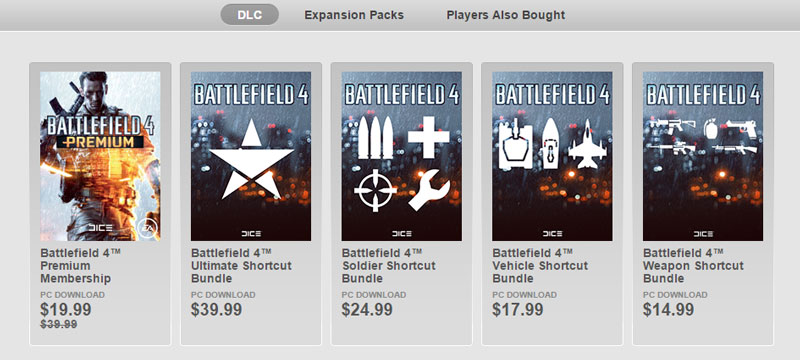This screenshot has width=800, height=360.
Task: Click the bullets icon on Soldier Shortcut Bundle
Action: pos(376,138)
